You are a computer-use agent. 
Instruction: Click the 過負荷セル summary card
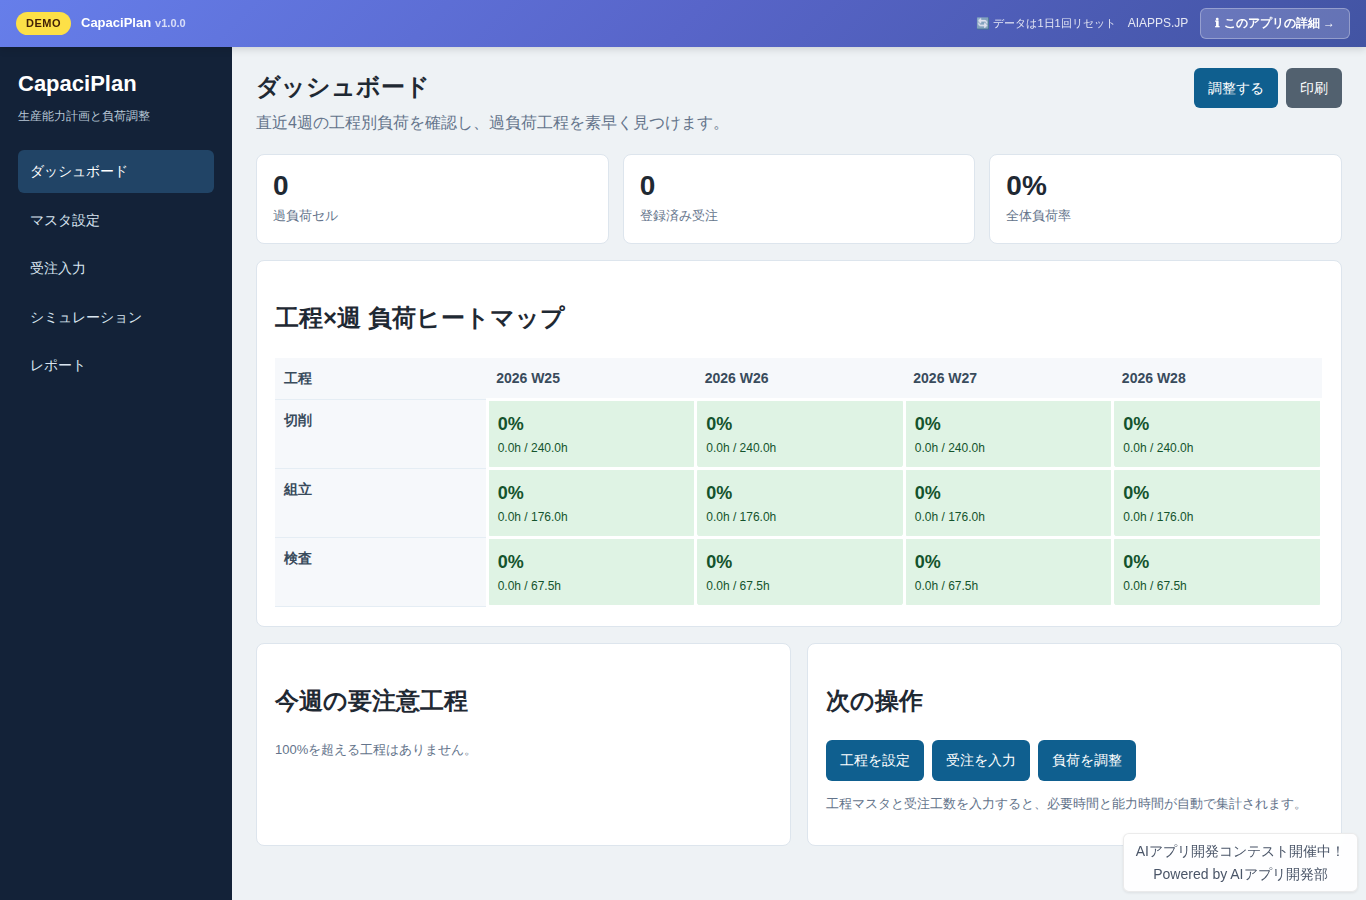coord(432,199)
